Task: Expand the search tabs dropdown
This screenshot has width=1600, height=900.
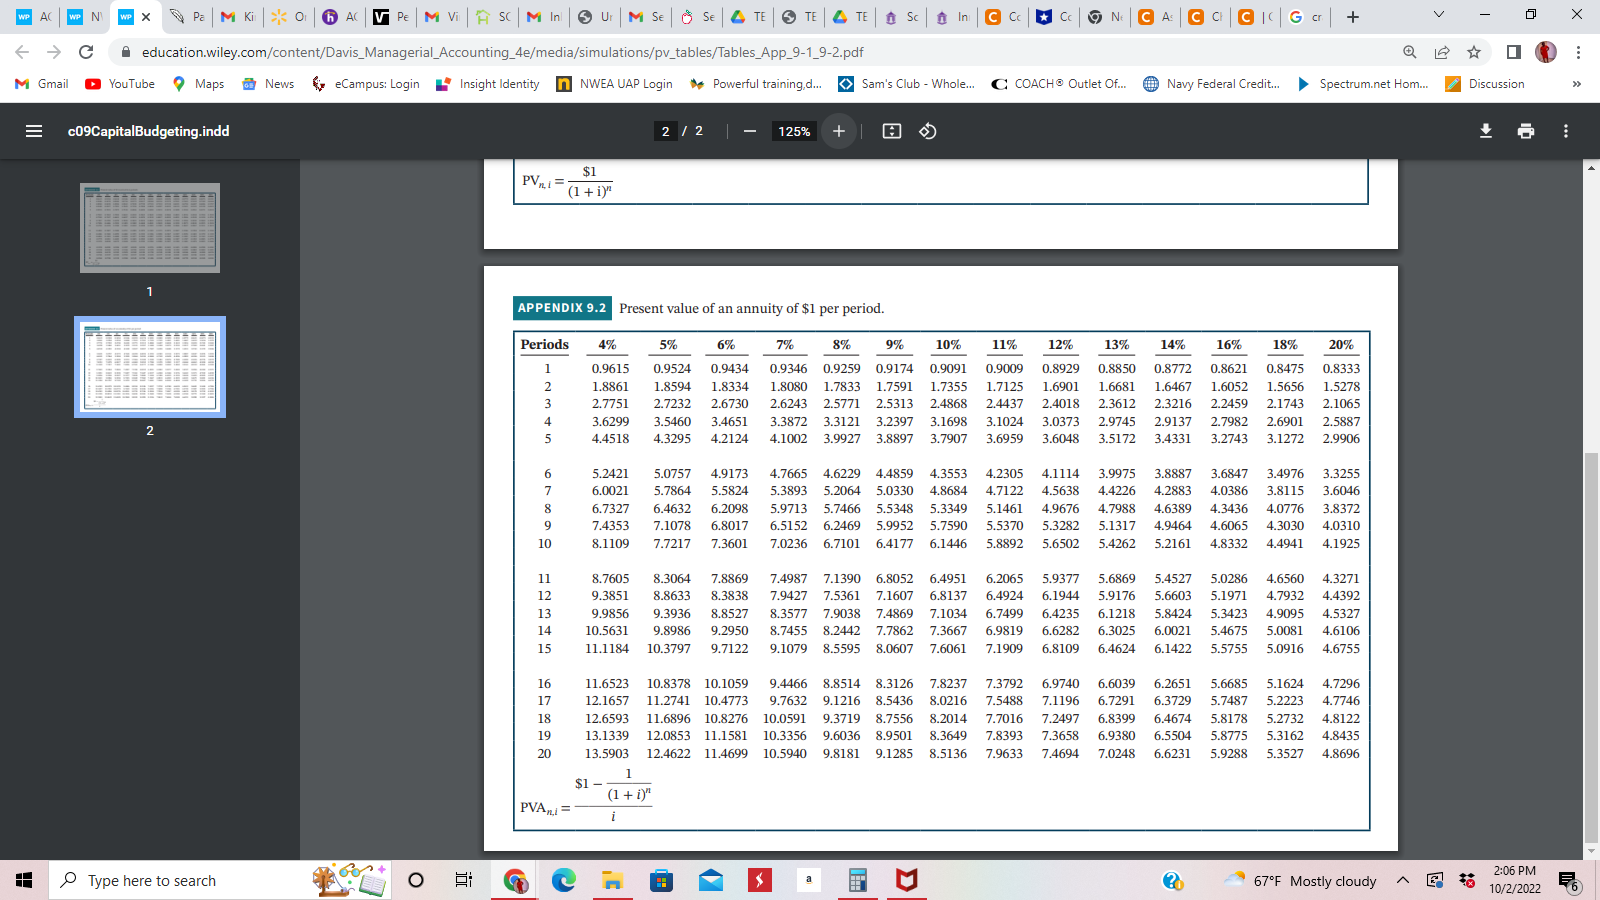Action: [1439, 15]
